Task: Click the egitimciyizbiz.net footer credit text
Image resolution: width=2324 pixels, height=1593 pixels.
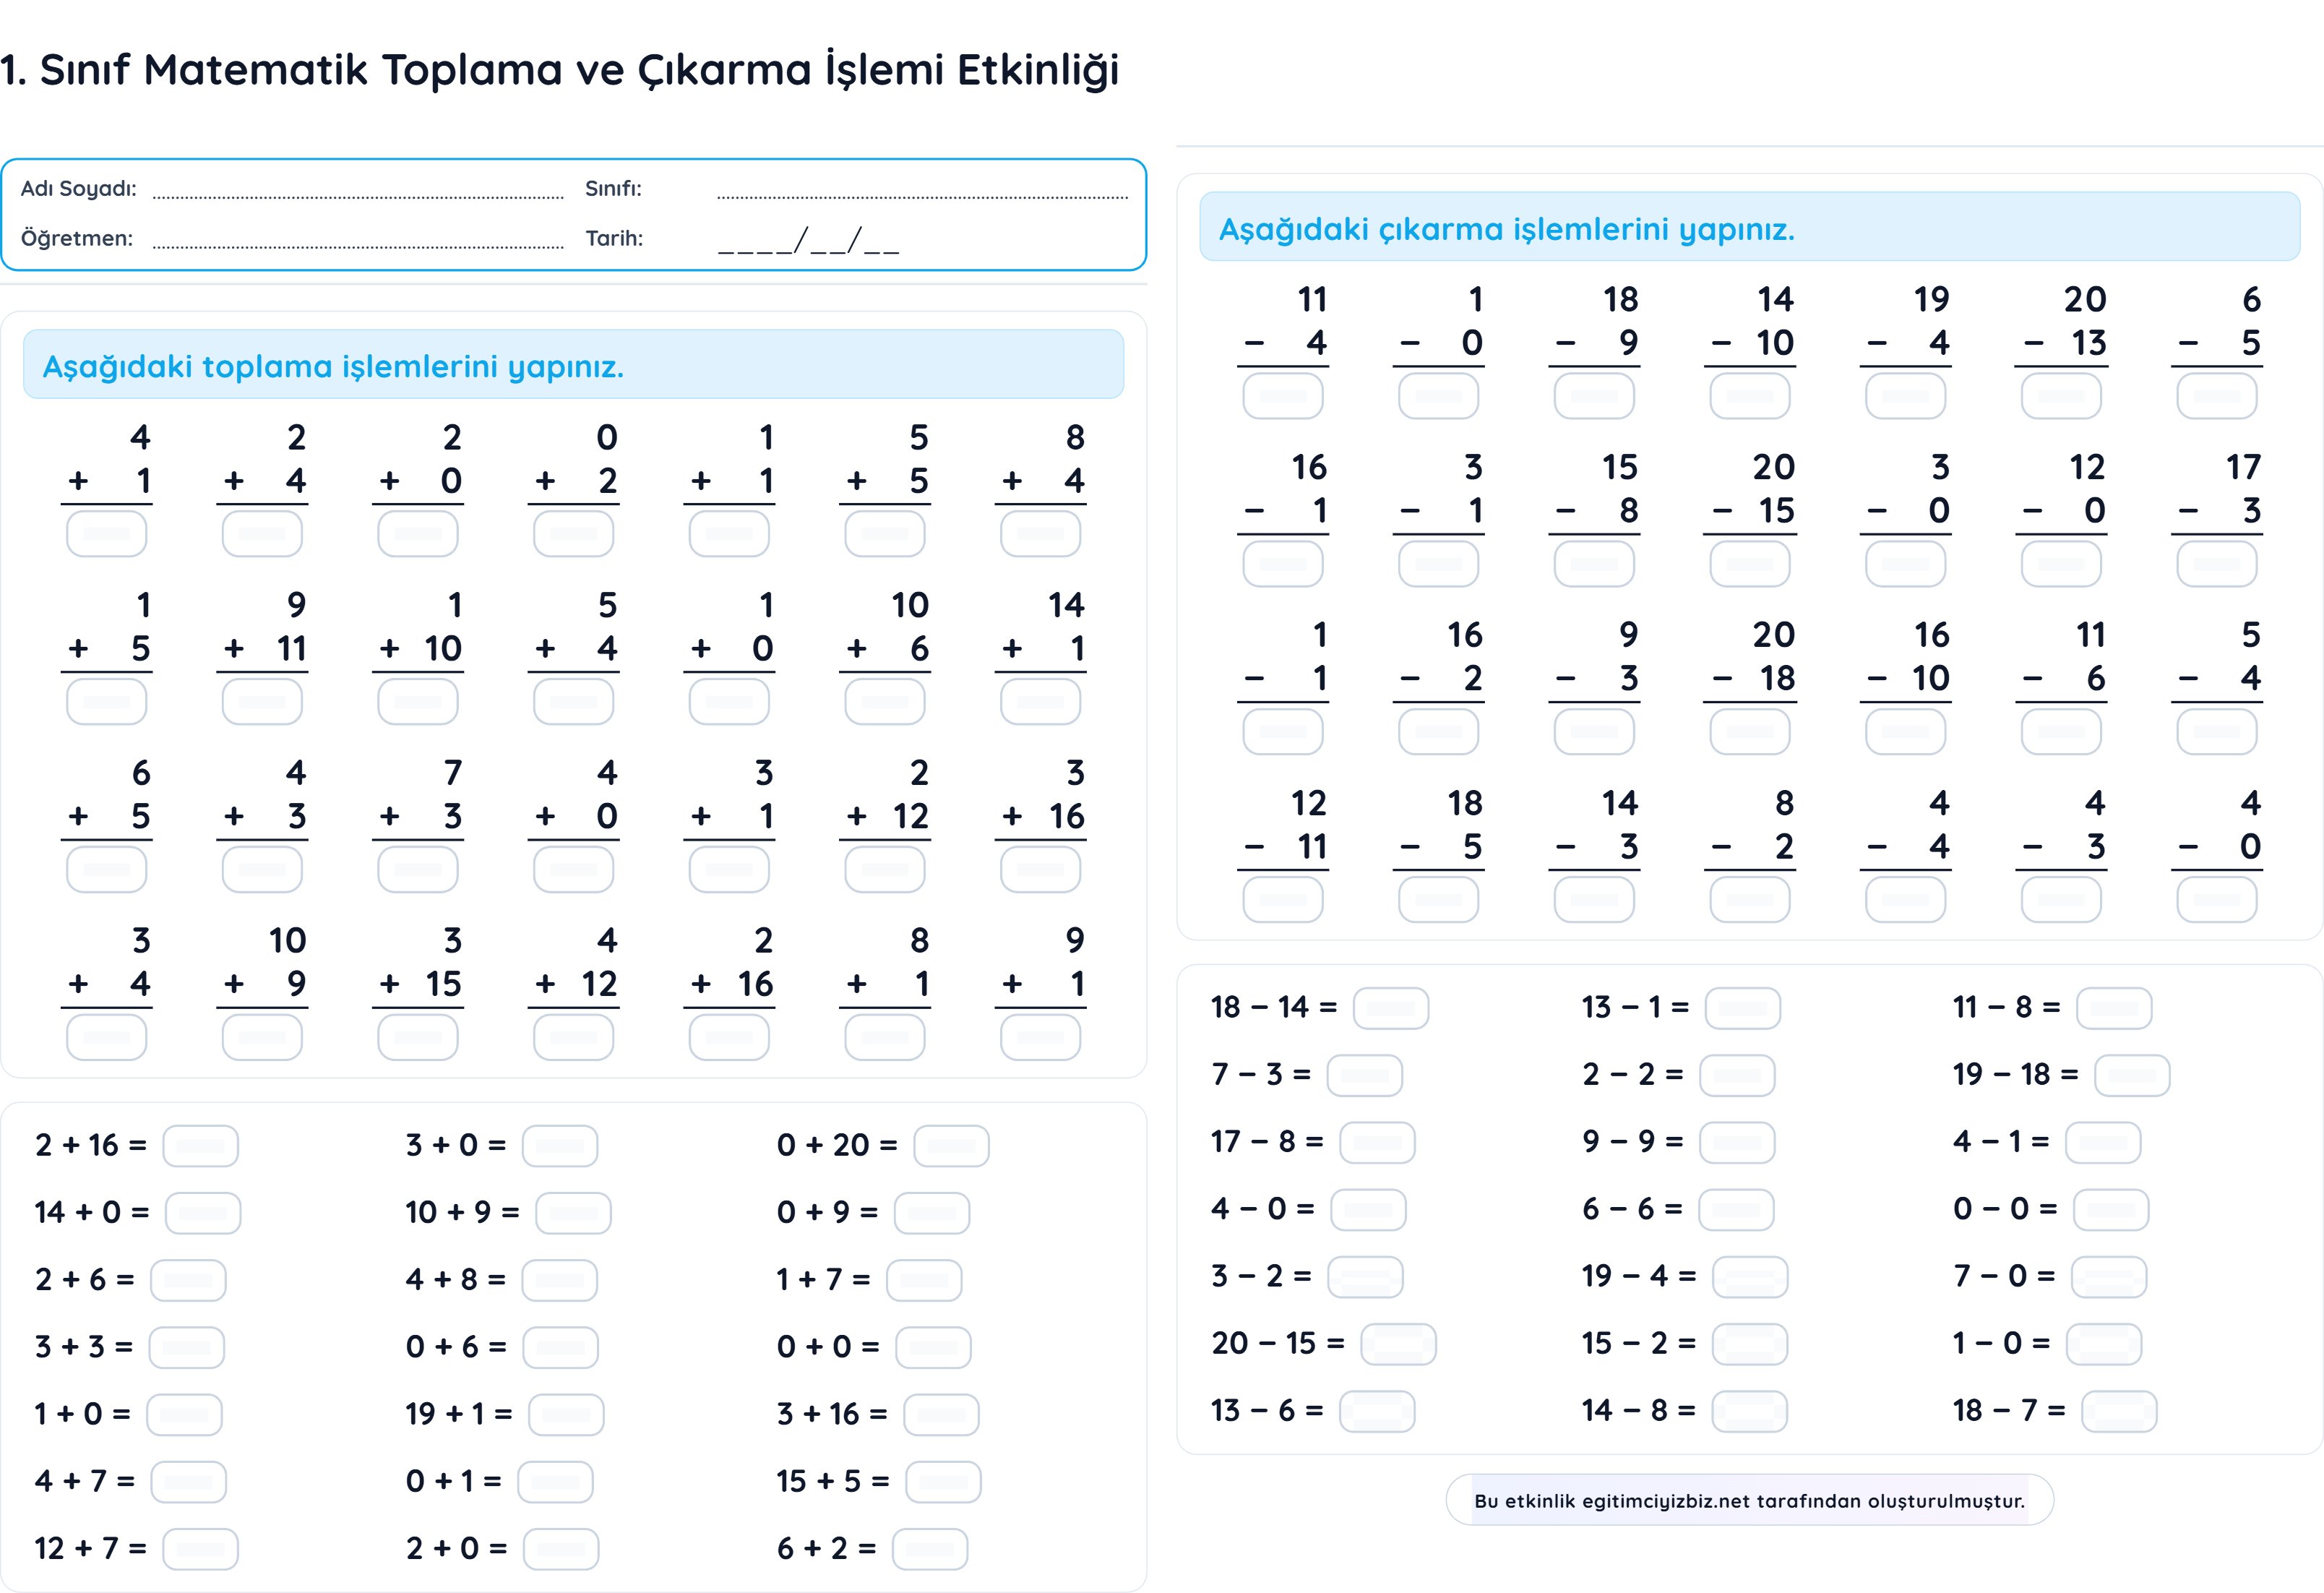Action: (1749, 1500)
